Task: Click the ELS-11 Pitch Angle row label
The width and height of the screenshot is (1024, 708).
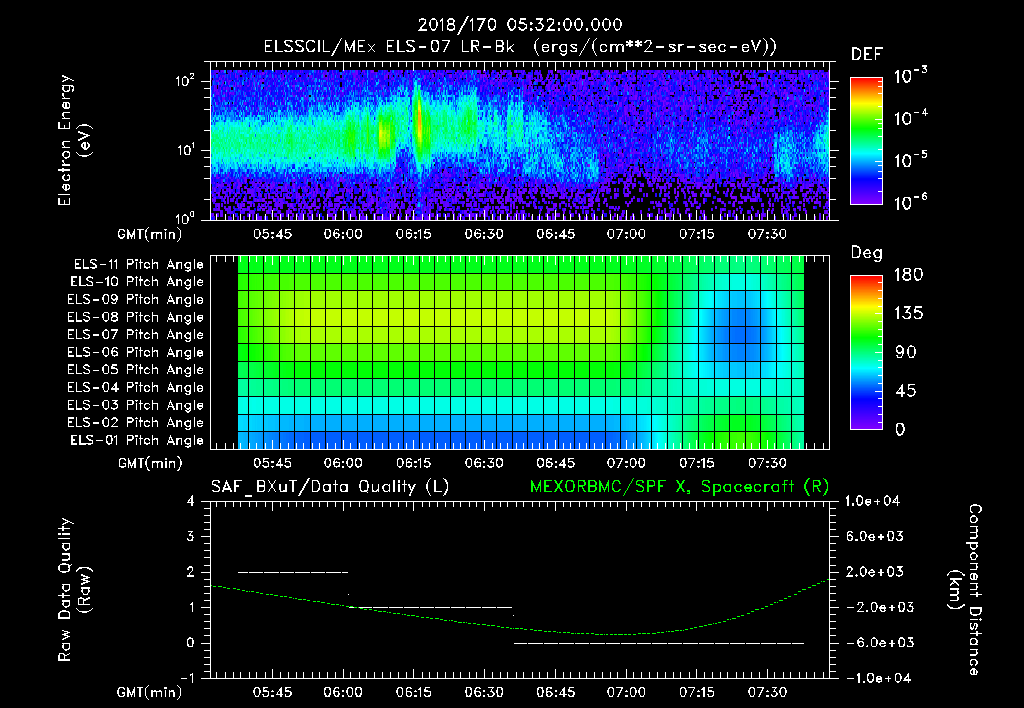Action: (138, 265)
